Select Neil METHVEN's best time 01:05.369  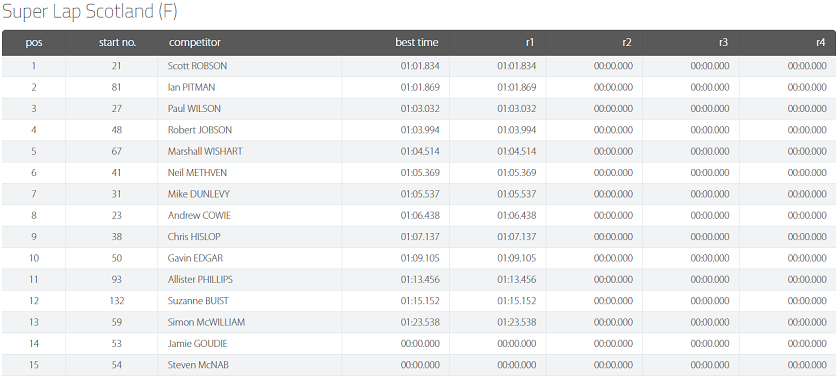click(x=420, y=173)
